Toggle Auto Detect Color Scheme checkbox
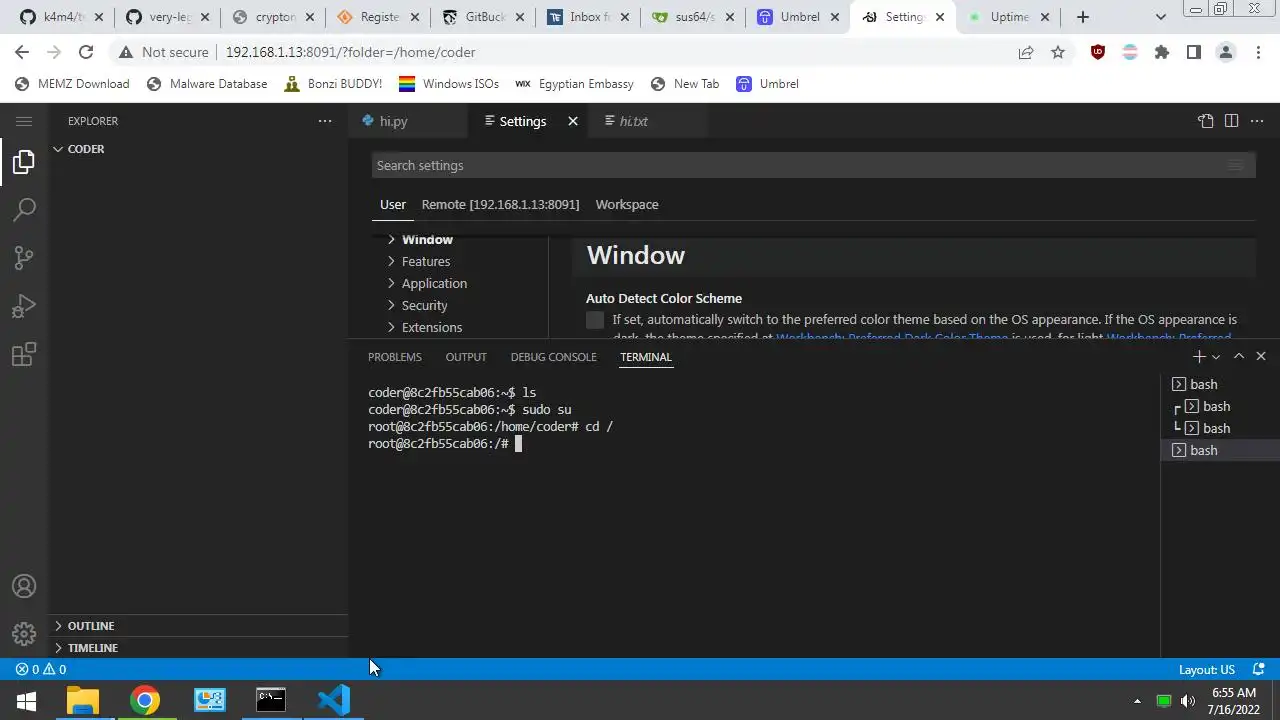The image size is (1280, 720). coord(595,320)
